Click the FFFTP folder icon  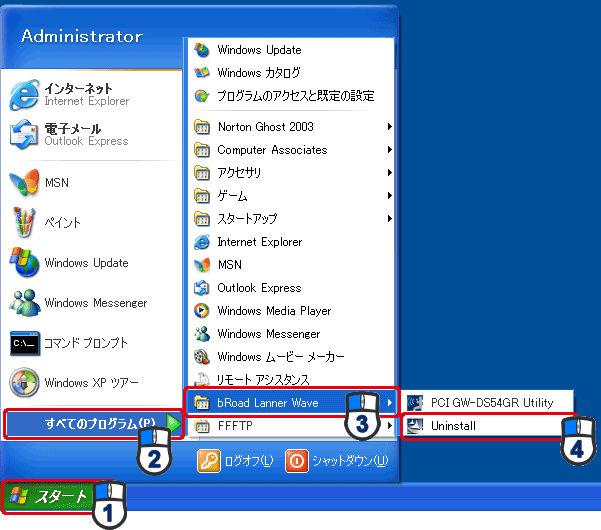click(x=202, y=426)
